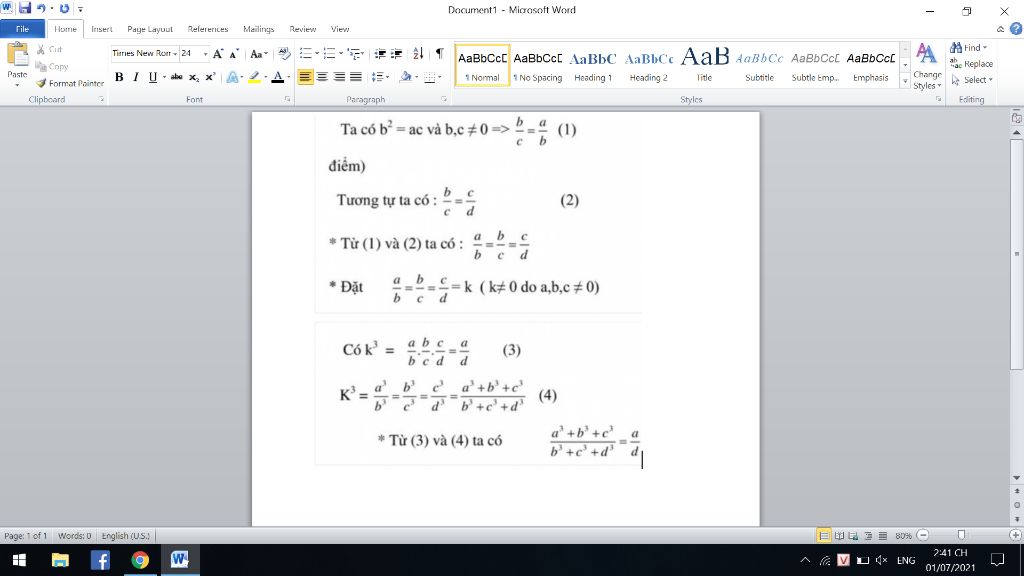Open Facebook from the taskbar
The height and width of the screenshot is (576, 1024).
pyautogui.click(x=100, y=560)
